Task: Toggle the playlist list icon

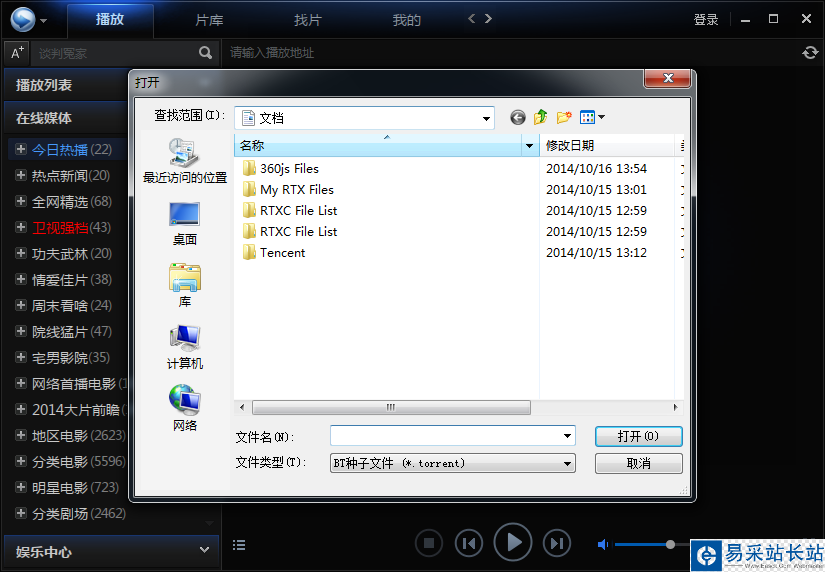Action: pos(239,545)
